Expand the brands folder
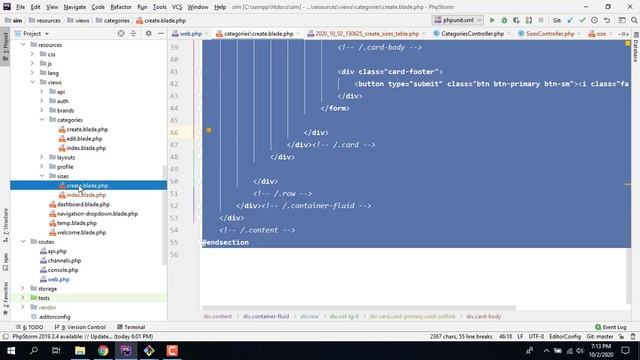Viewport: 640px width, 360px height. [x=42, y=110]
